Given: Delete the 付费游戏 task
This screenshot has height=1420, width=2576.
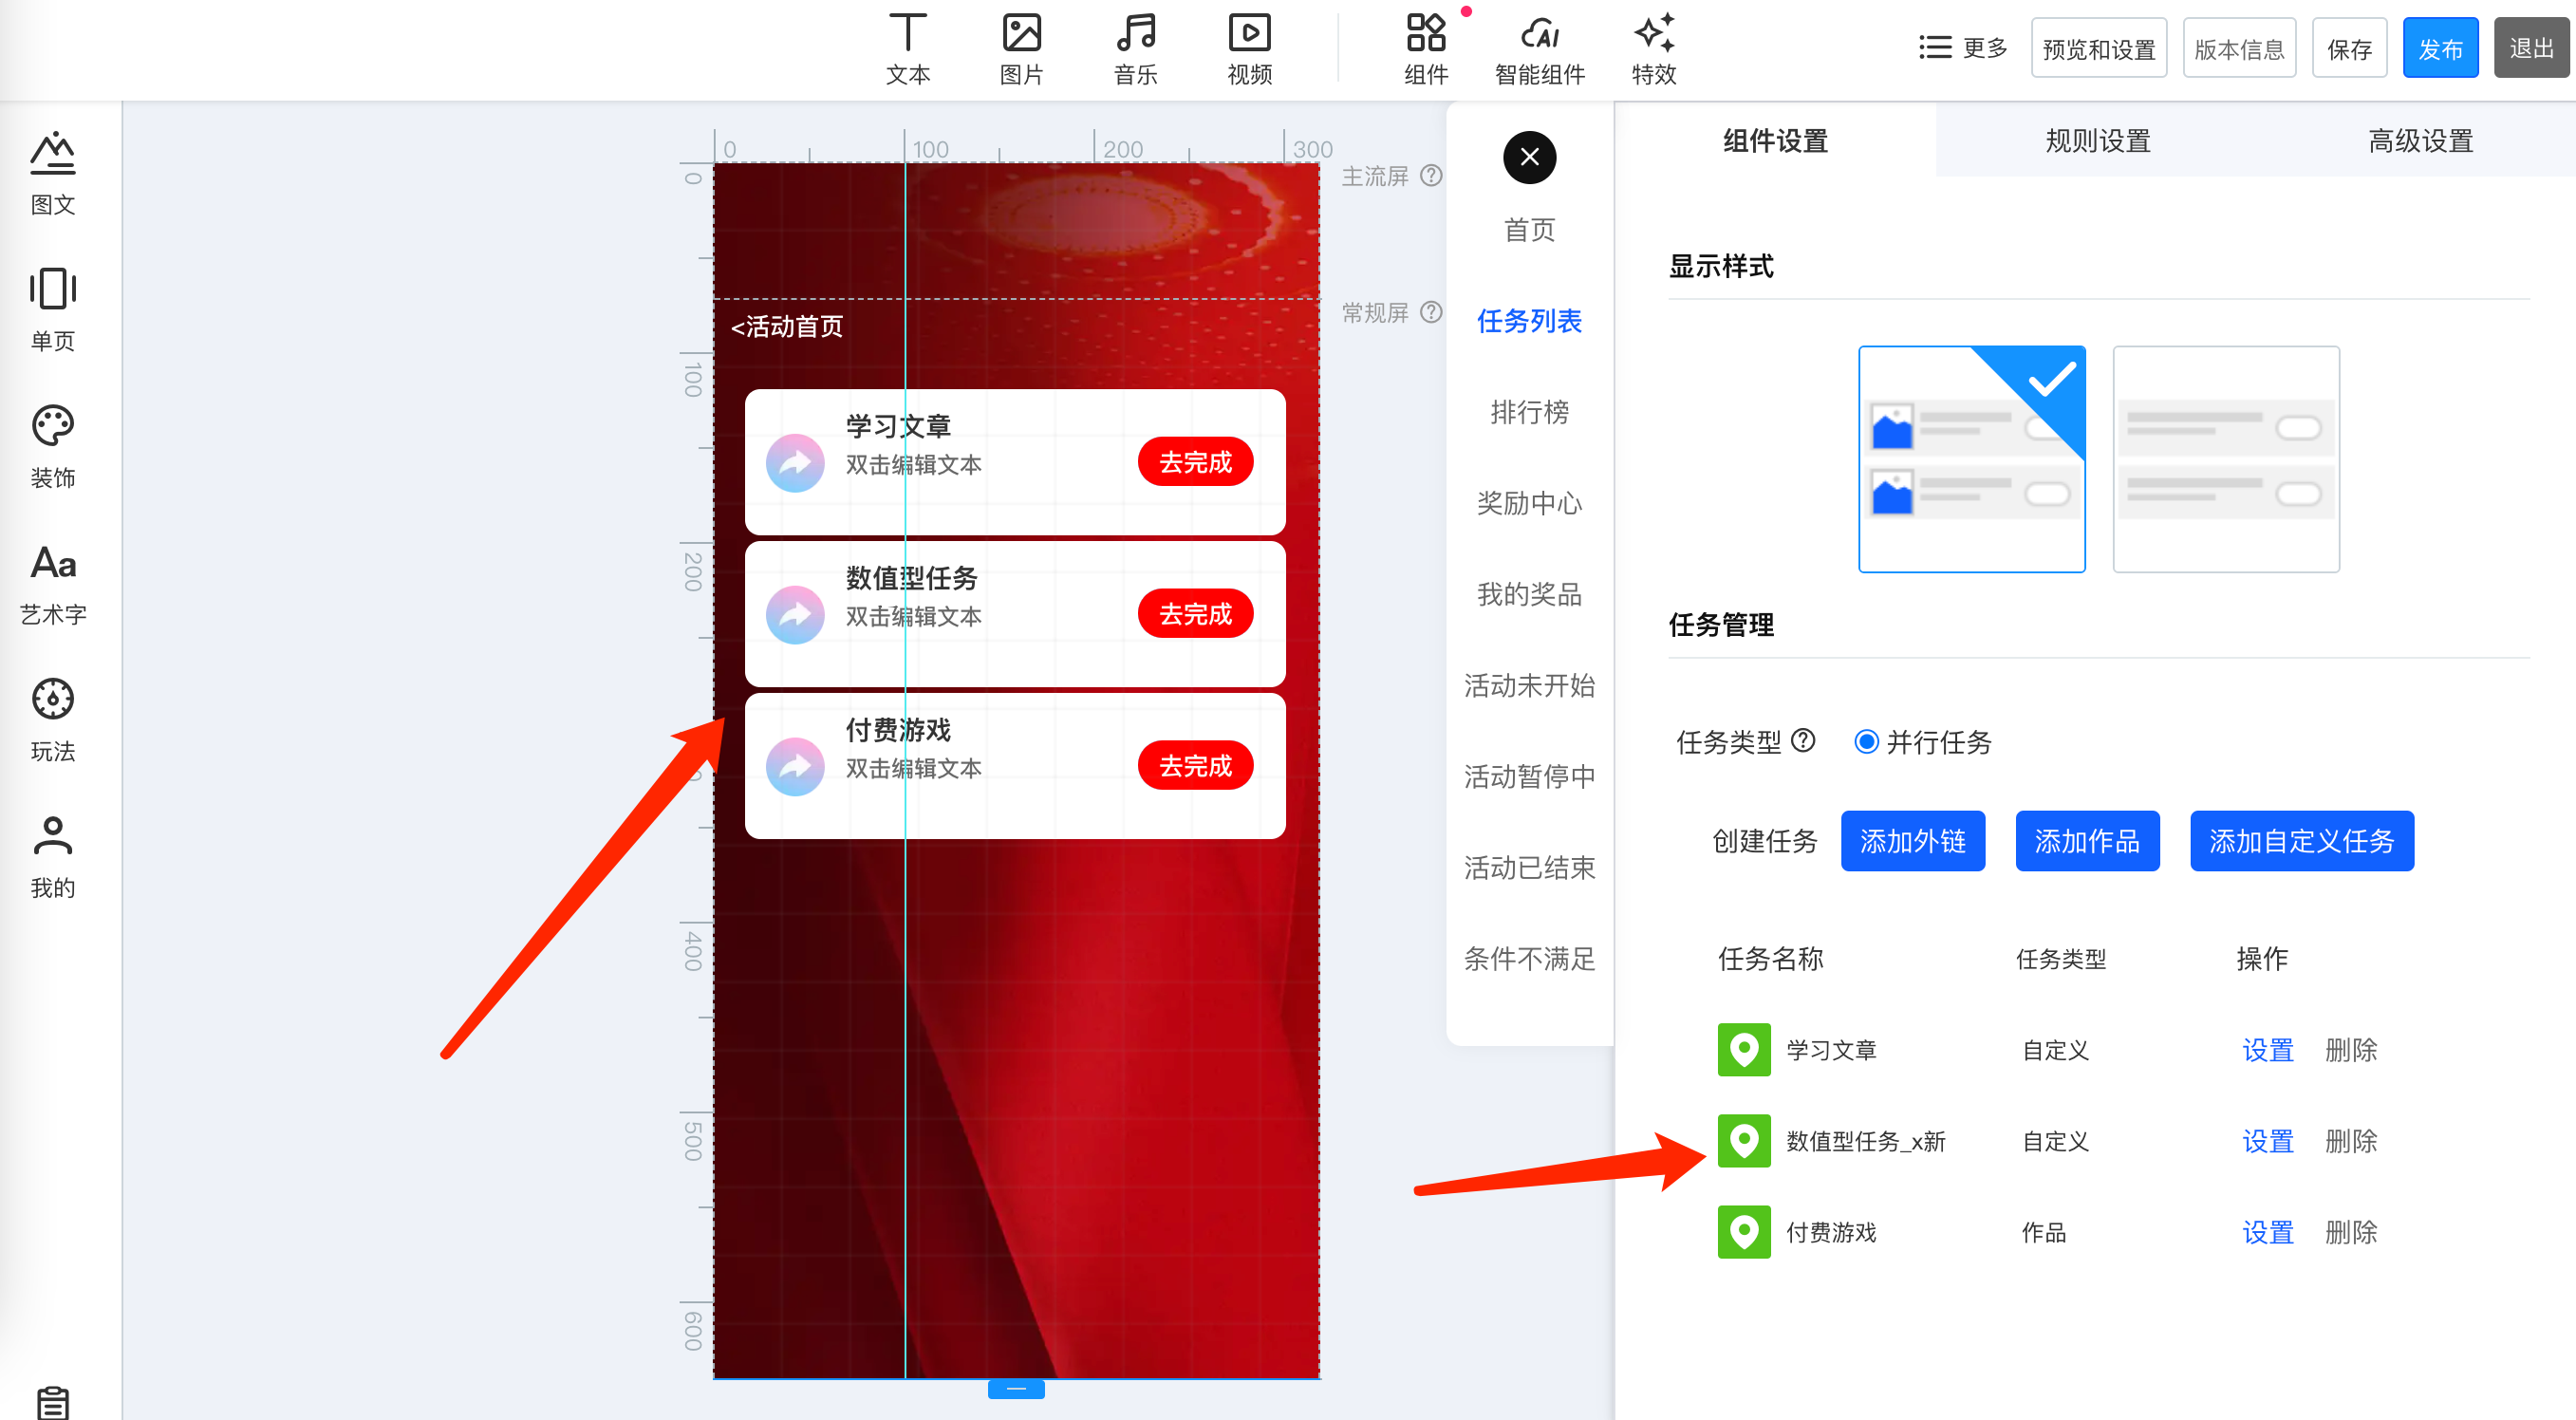Looking at the screenshot, I should pos(2350,1232).
